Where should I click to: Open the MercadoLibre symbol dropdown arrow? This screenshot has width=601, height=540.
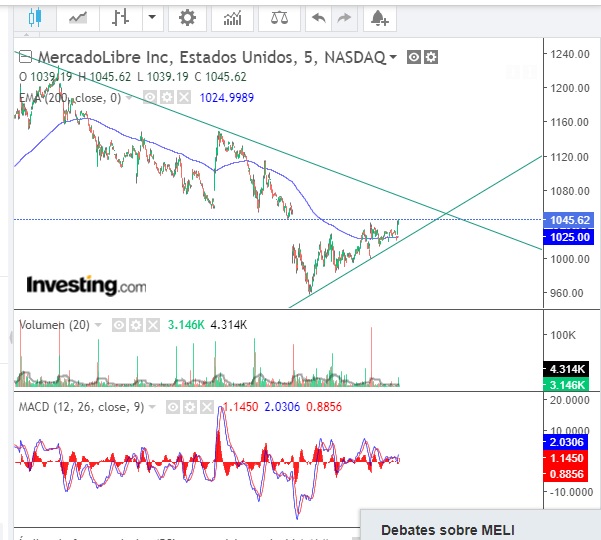point(392,57)
